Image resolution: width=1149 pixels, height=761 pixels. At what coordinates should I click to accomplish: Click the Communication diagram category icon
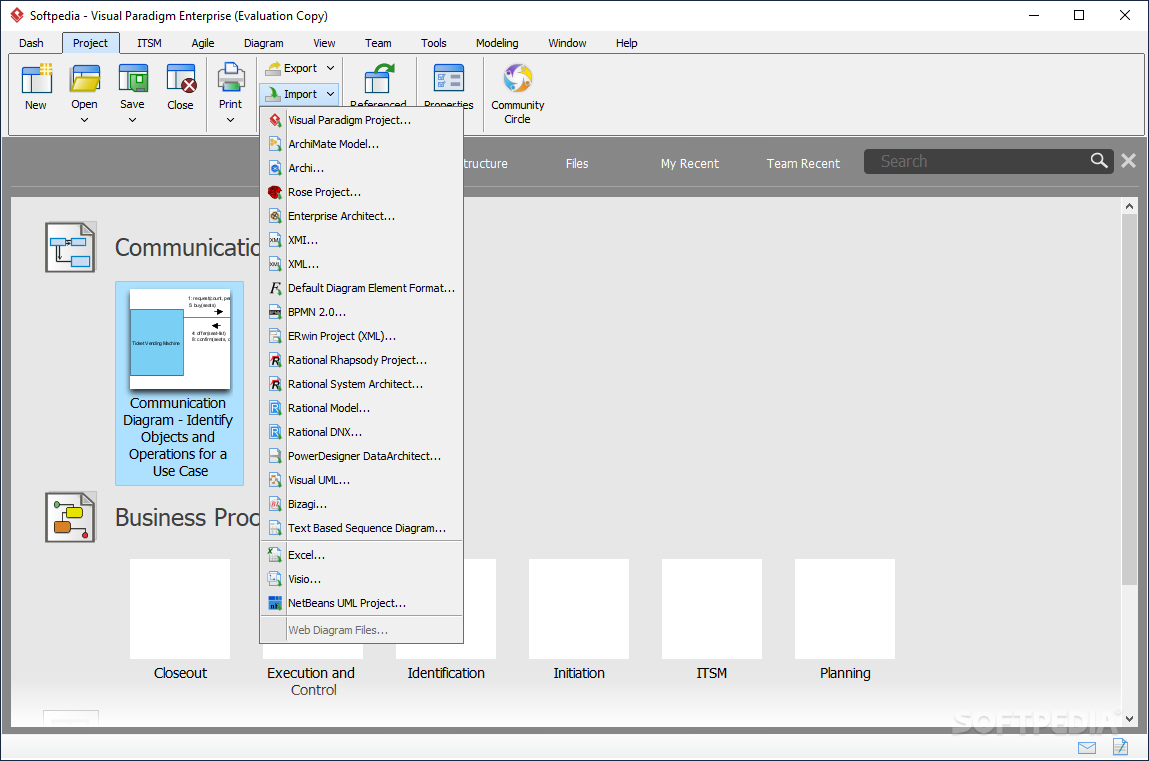click(70, 248)
